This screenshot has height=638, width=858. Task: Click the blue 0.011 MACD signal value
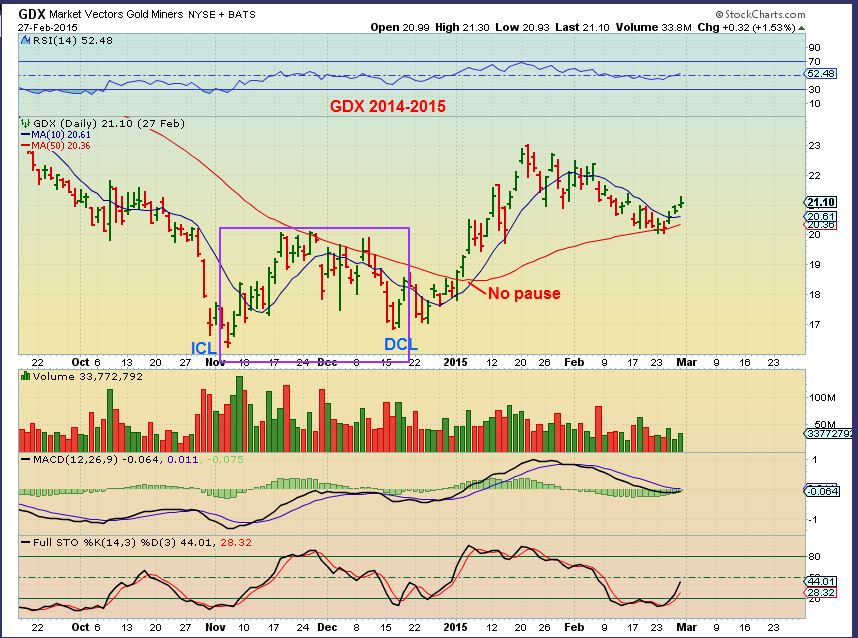(182, 460)
